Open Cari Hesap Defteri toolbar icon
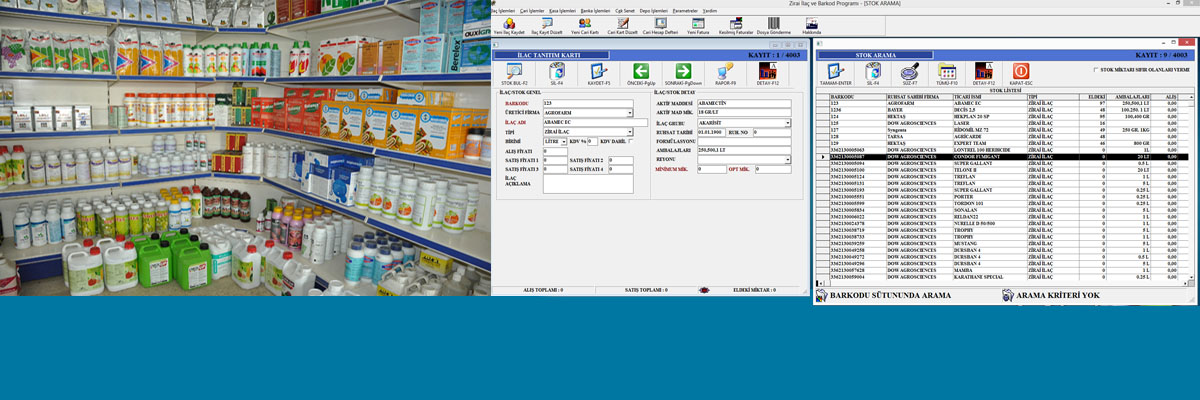1200x400 pixels. (661, 23)
